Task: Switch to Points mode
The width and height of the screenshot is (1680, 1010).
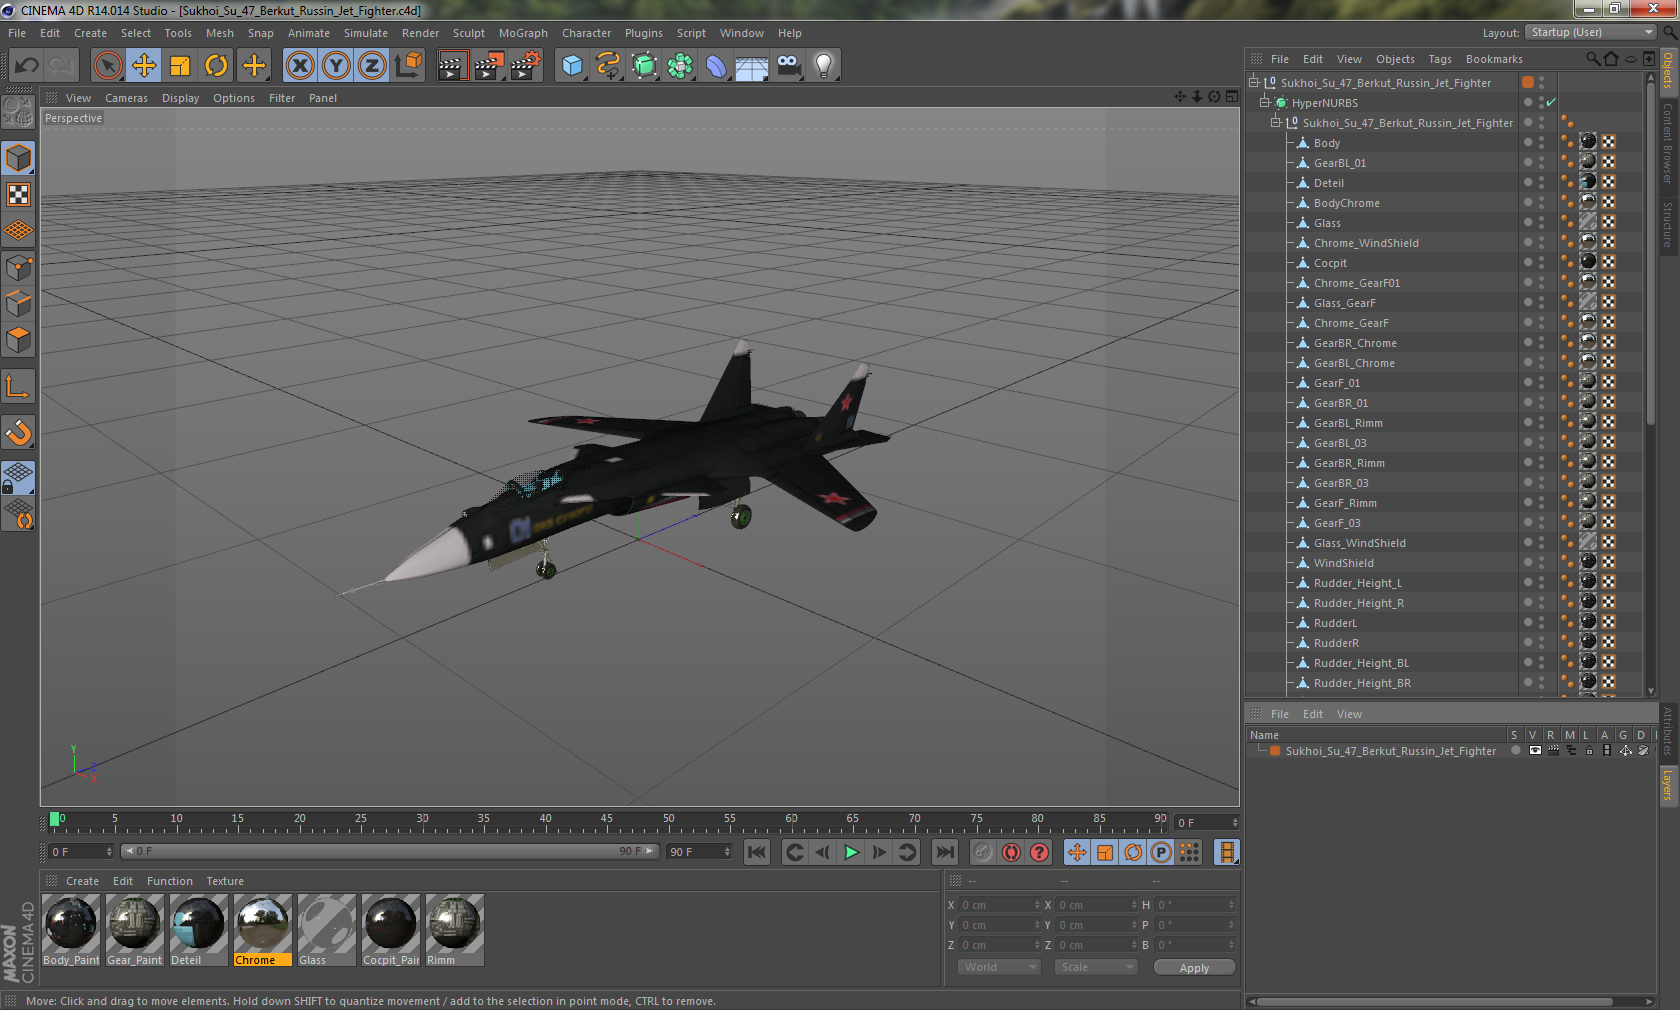Action: [19, 268]
